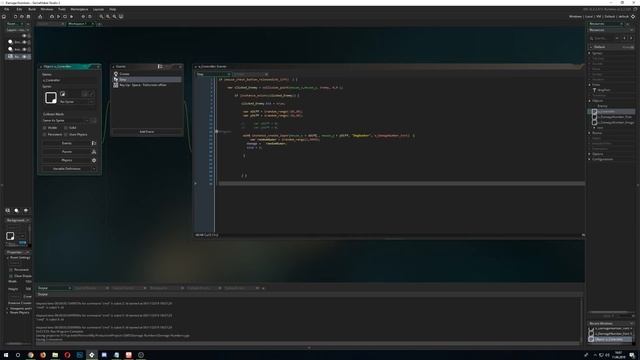Open the Events button in object editor
This screenshot has height=360, width=640.
pos(67,143)
